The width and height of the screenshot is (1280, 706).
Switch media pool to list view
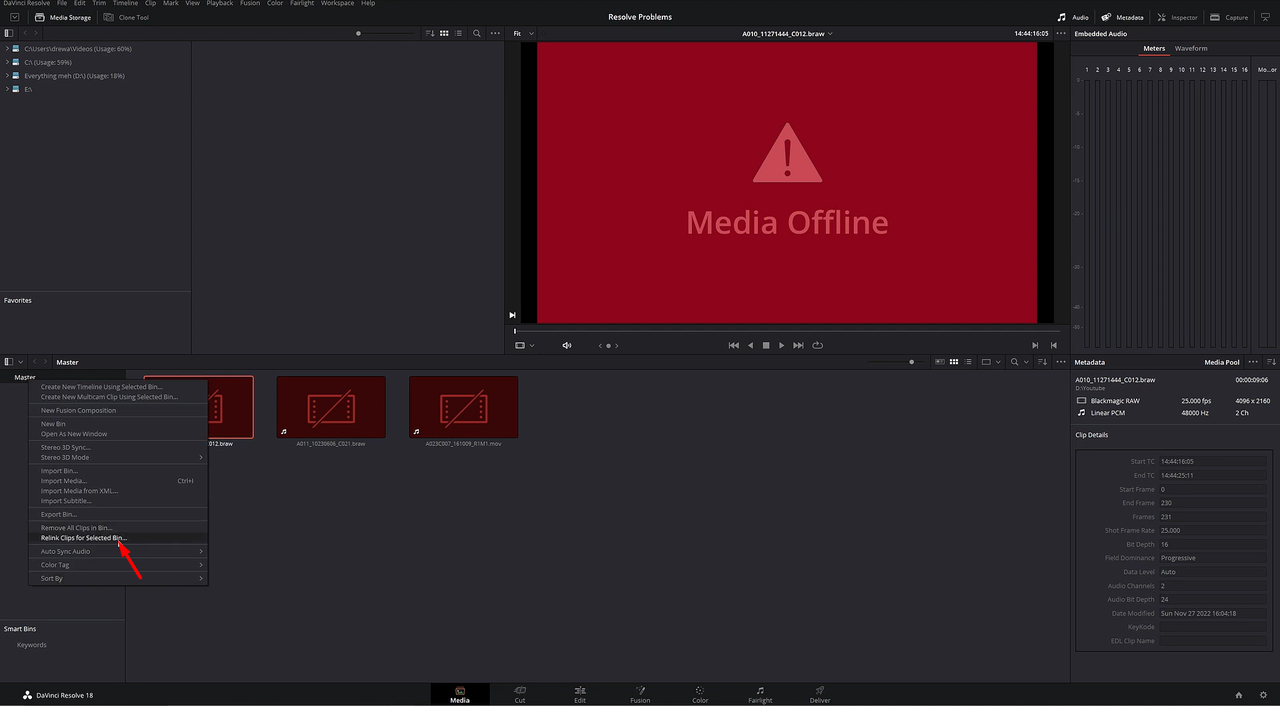pos(967,362)
